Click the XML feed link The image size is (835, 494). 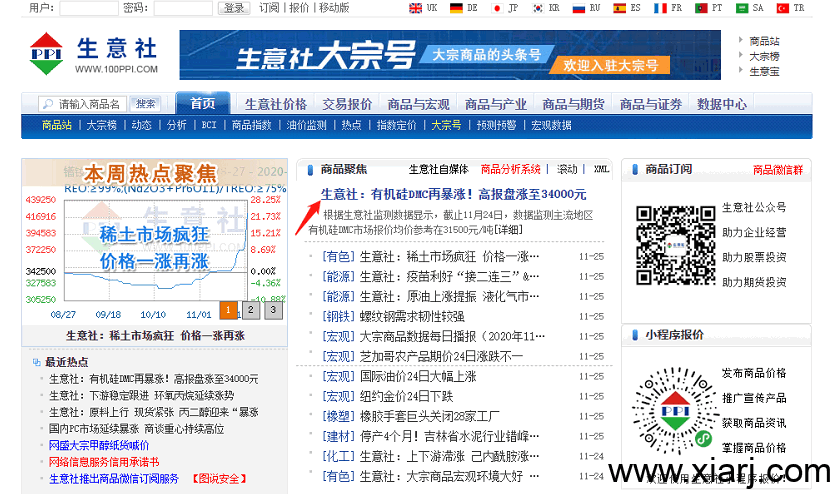pyautogui.click(x=601, y=169)
